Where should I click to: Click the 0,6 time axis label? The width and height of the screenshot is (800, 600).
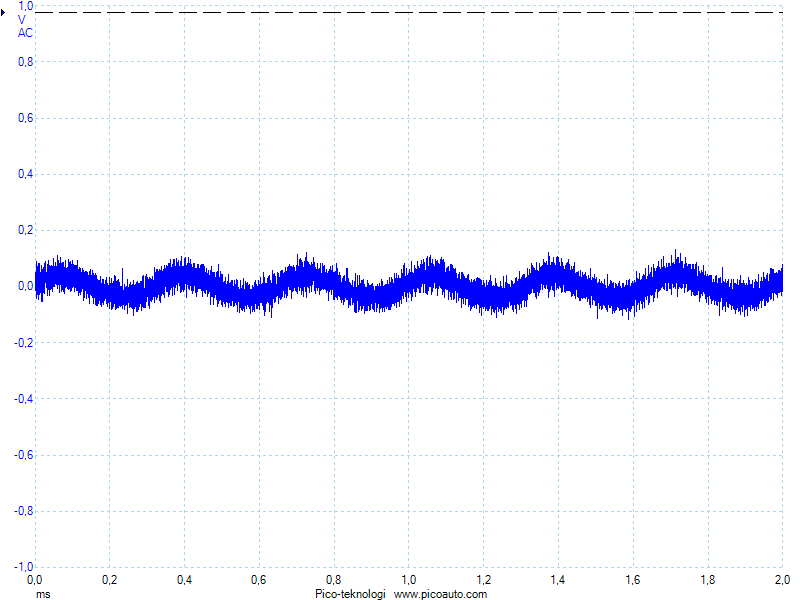pos(259,580)
